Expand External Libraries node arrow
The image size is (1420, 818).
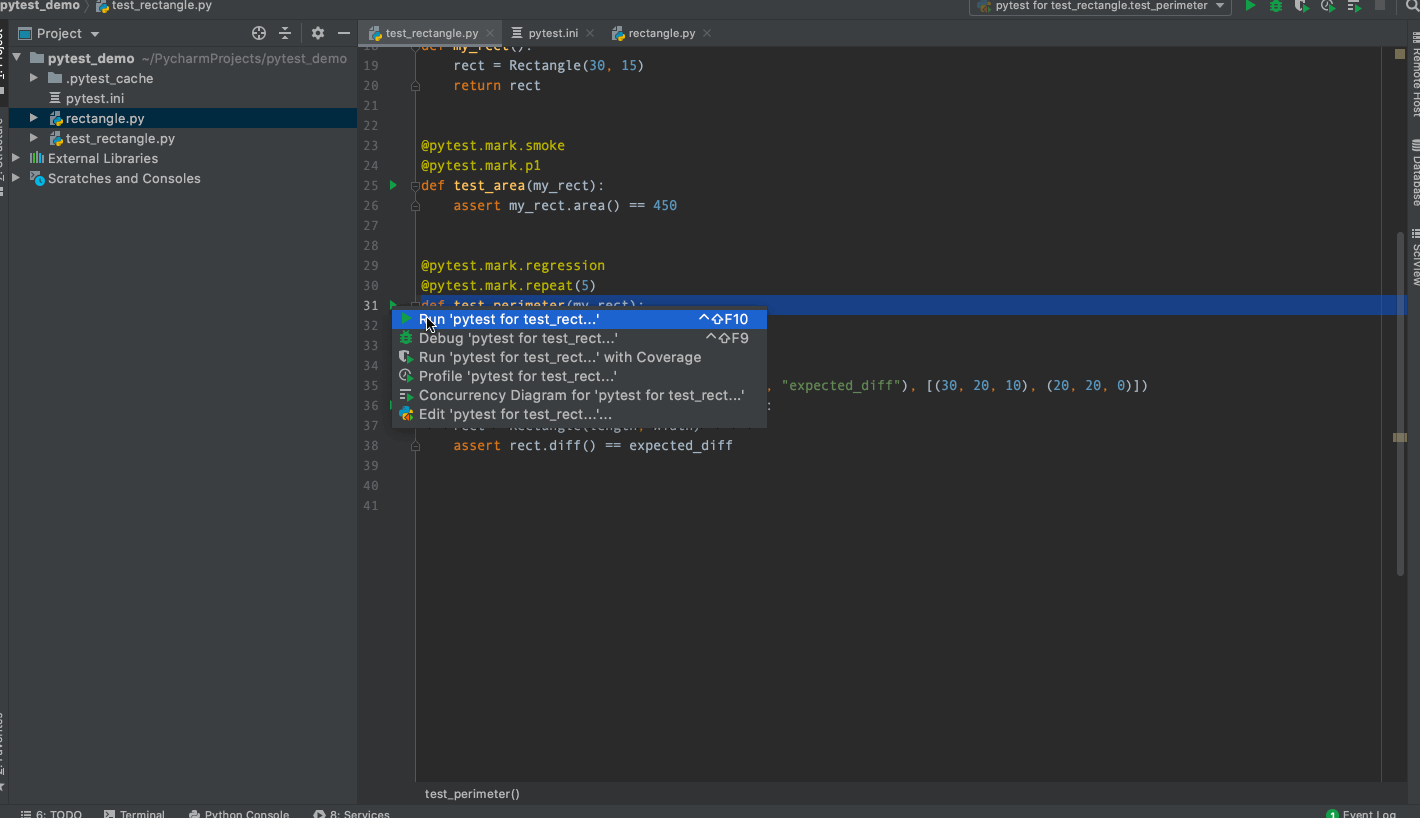point(16,158)
